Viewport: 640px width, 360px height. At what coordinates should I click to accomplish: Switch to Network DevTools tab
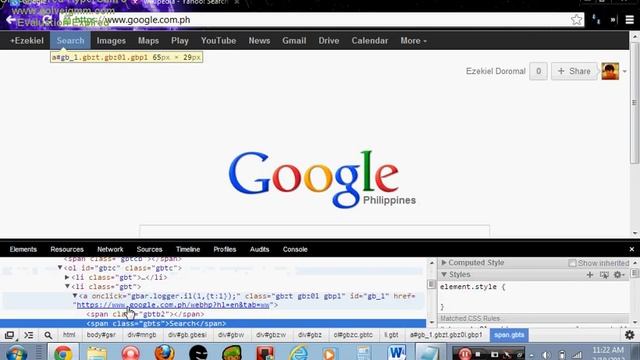coord(110,249)
